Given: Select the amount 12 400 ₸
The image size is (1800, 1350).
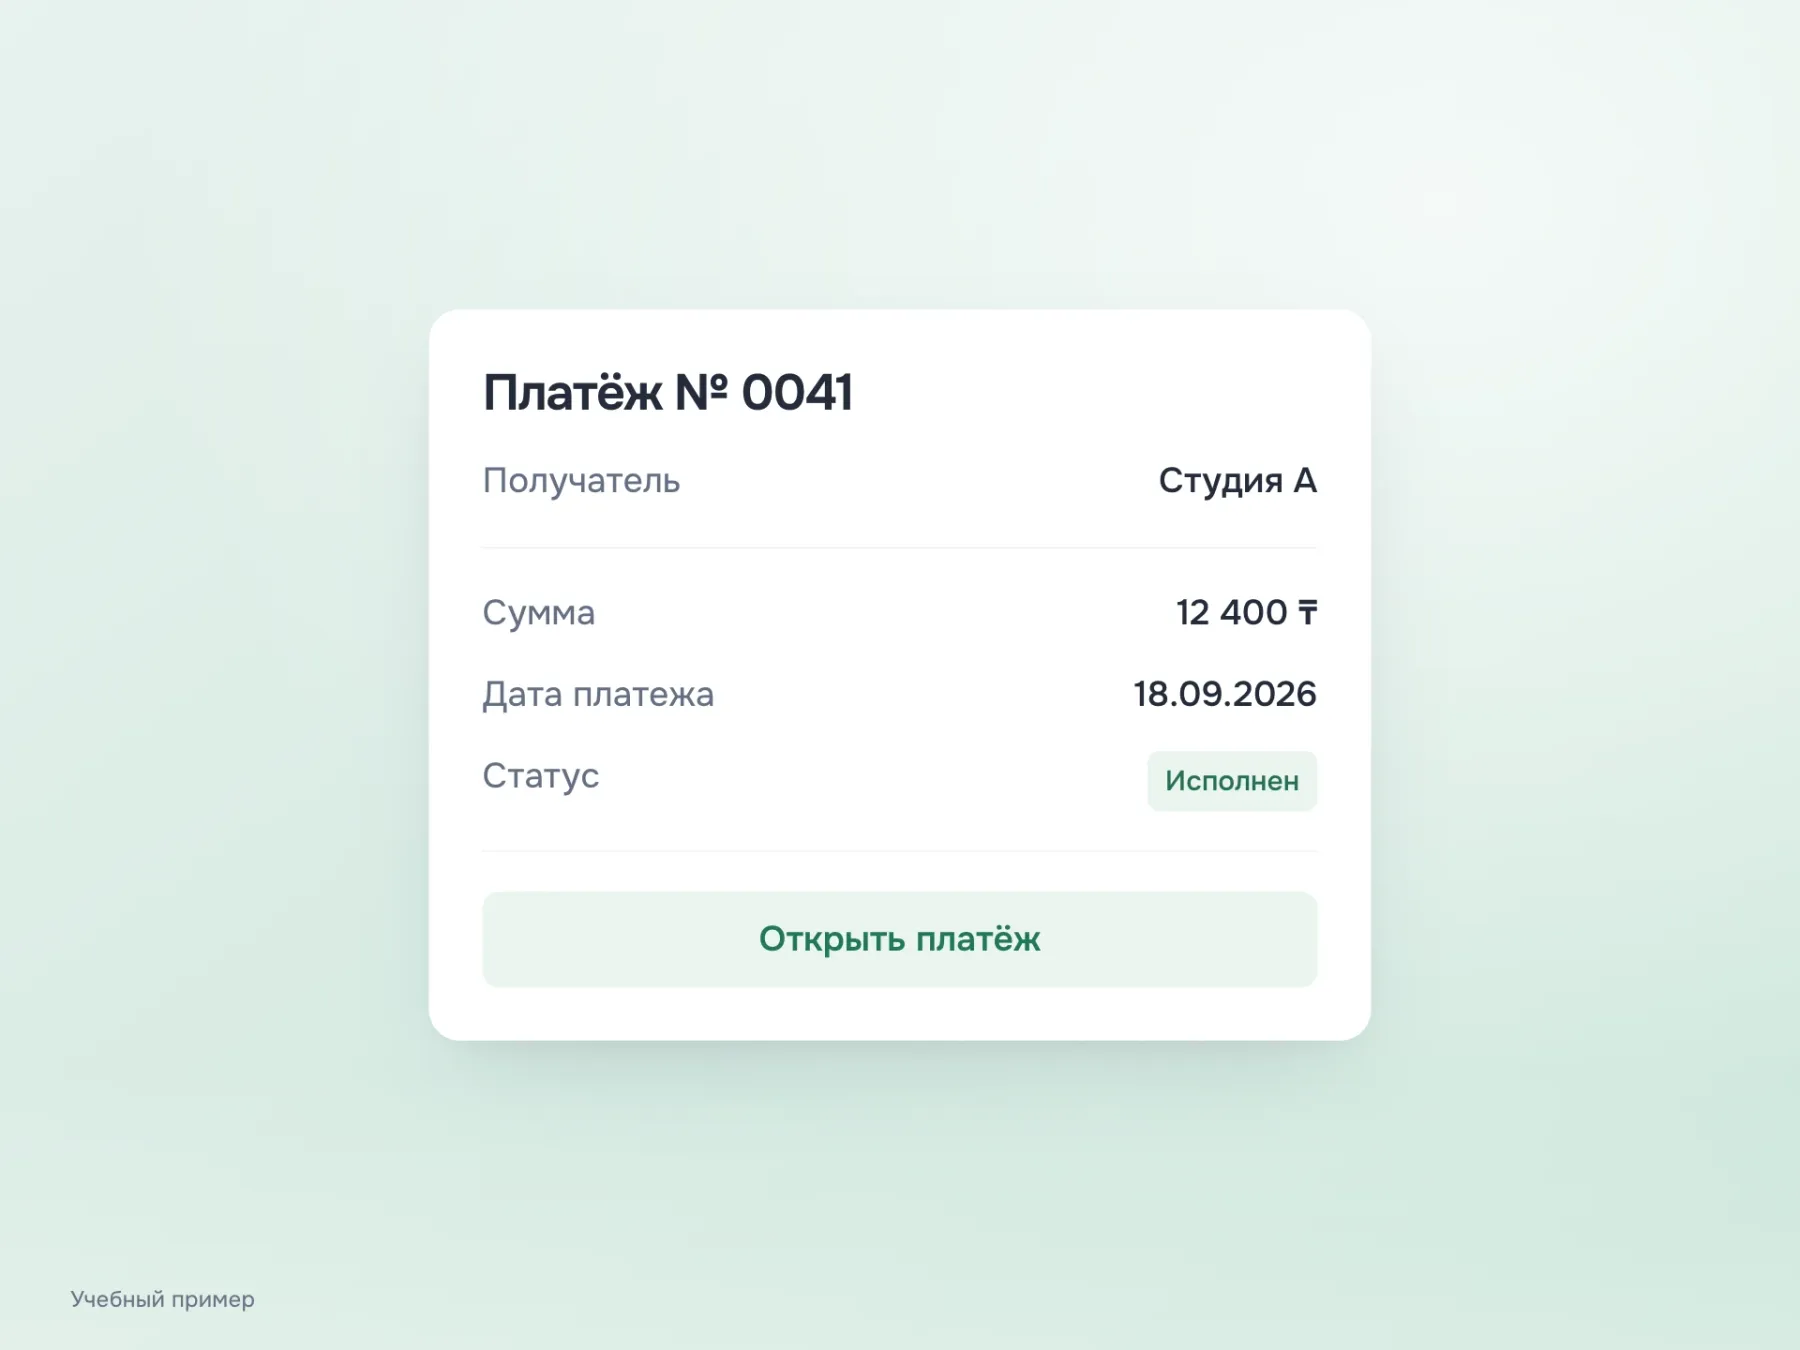Looking at the screenshot, I should [x=1246, y=612].
